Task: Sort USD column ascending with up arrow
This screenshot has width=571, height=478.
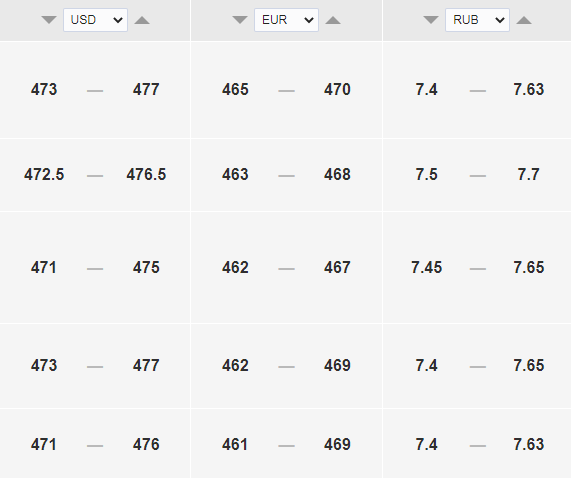Action: [x=142, y=20]
